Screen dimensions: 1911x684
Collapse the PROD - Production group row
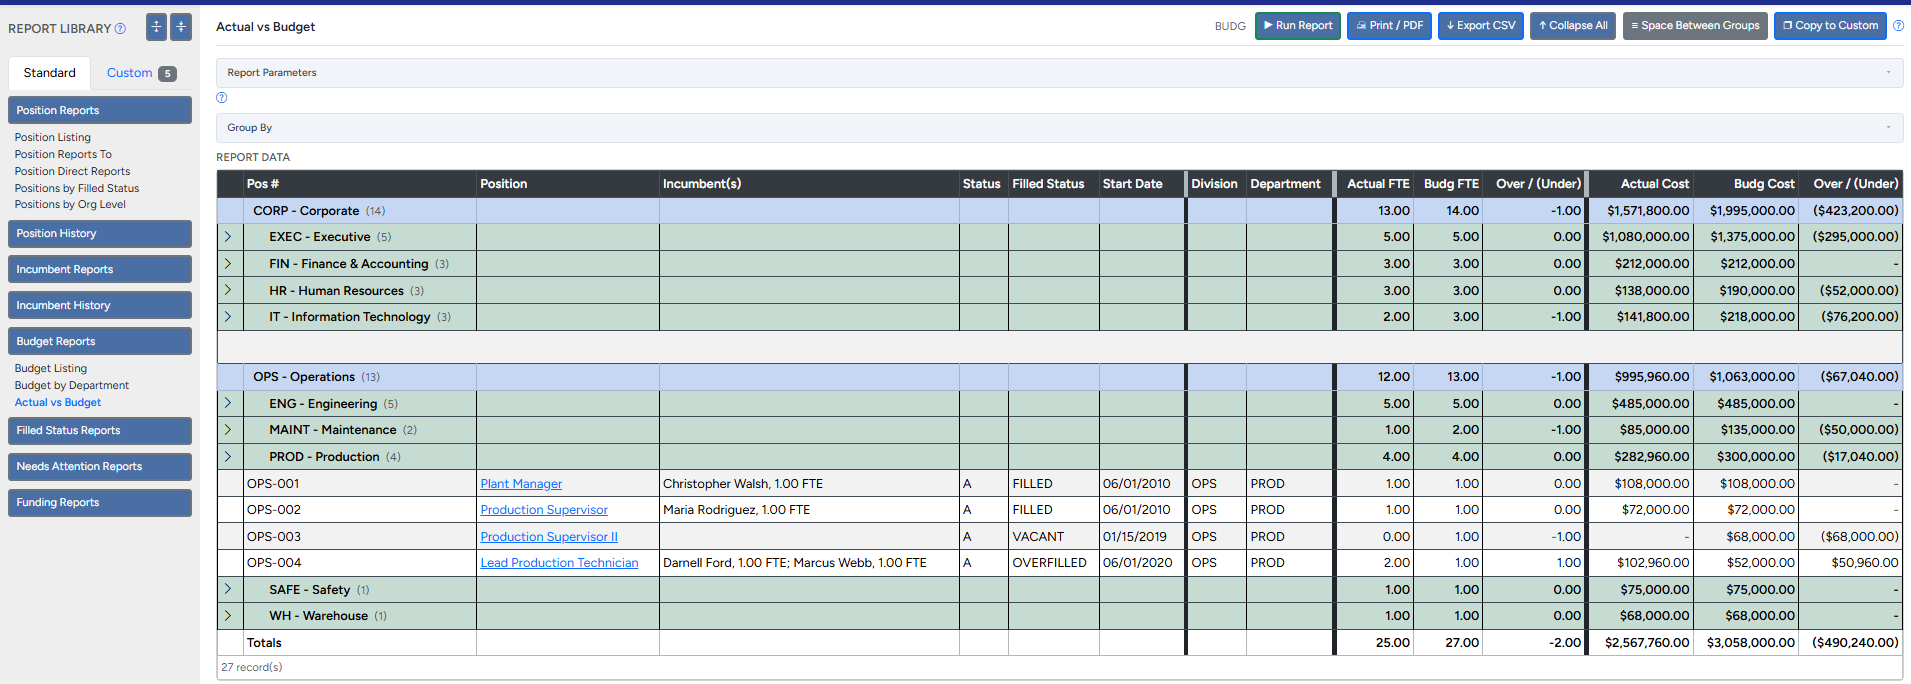[228, 457]
